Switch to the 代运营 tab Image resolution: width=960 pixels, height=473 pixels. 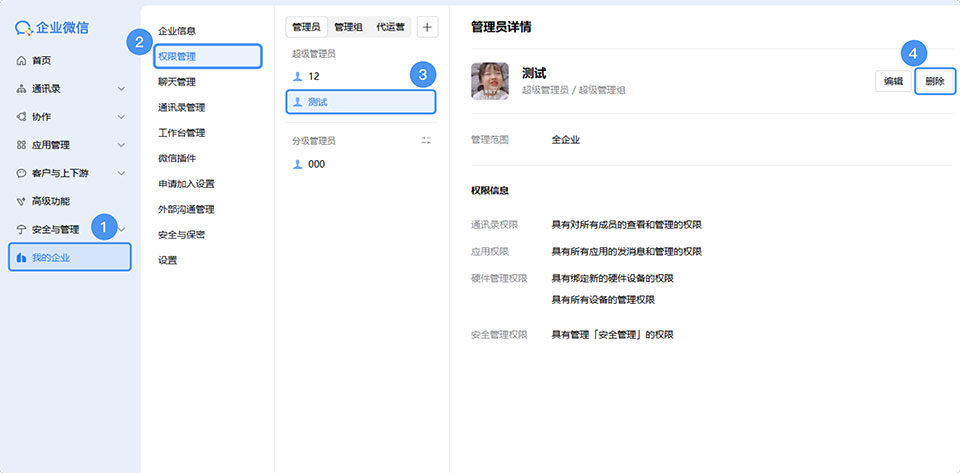[x=390, y=27]
